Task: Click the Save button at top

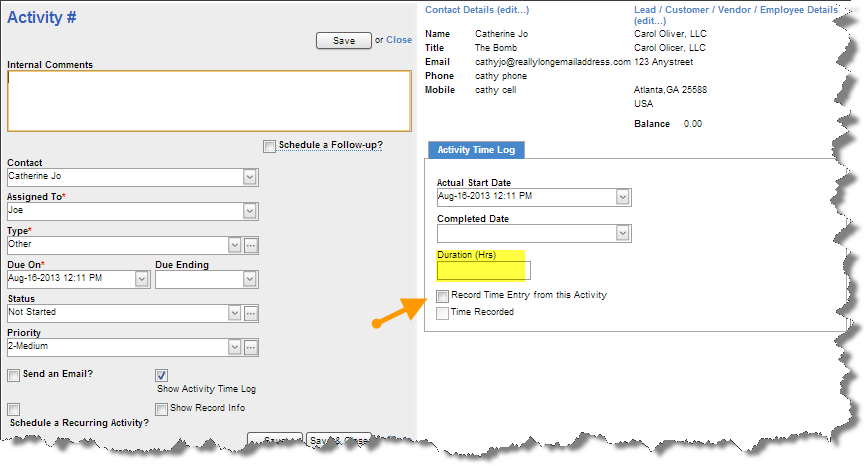Action: (x=343, y=41)
